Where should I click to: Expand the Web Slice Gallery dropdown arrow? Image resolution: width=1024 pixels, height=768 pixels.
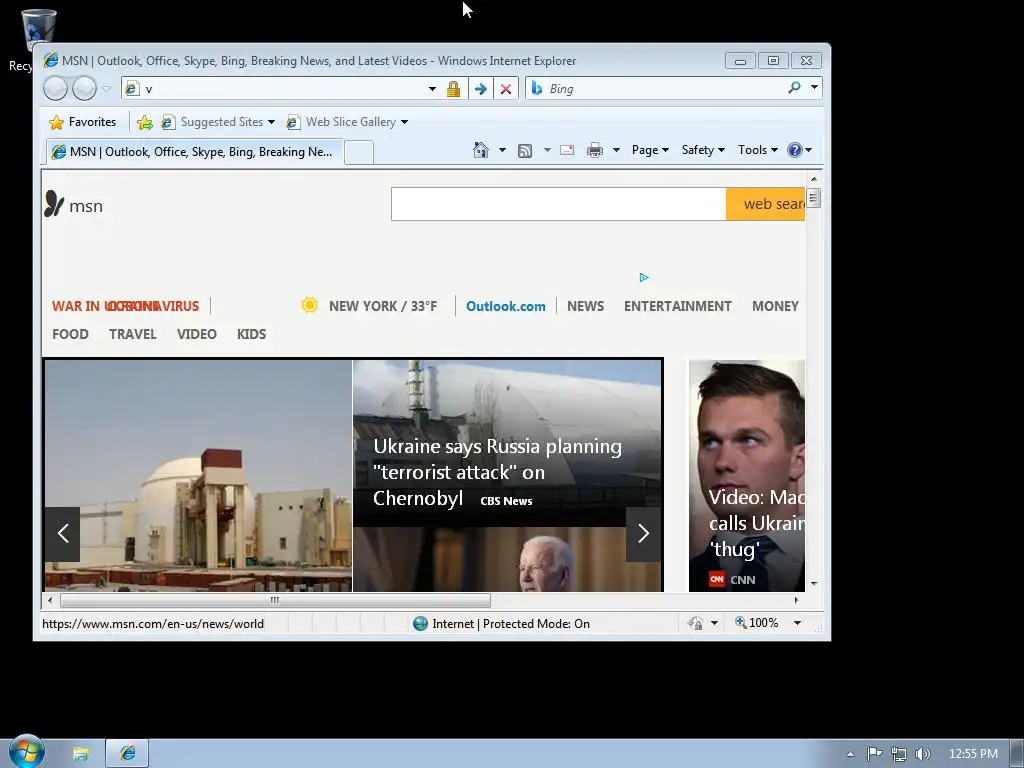[x=404, y=122]
